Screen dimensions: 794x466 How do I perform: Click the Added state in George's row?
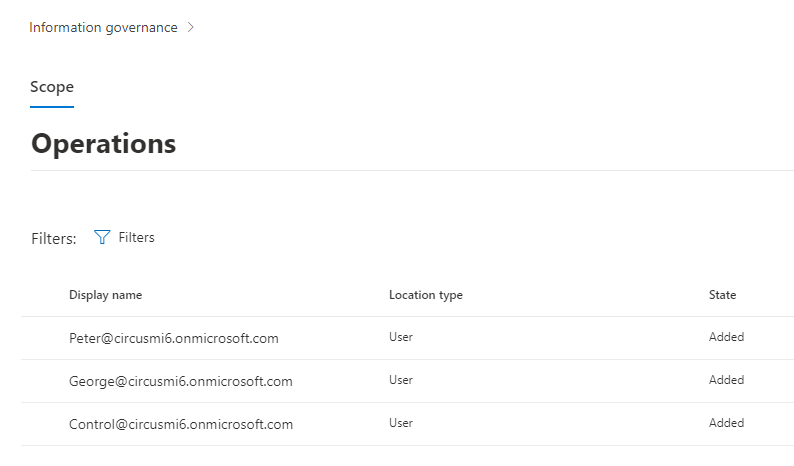coord(726,380)
